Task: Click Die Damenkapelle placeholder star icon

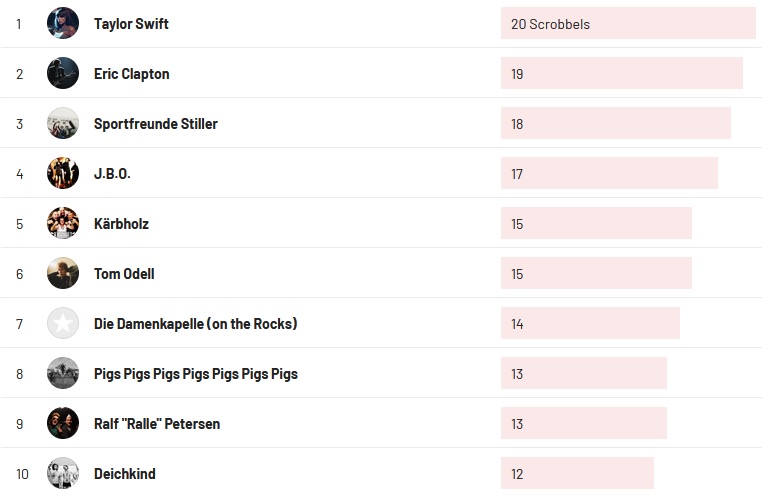Action: 63,323
